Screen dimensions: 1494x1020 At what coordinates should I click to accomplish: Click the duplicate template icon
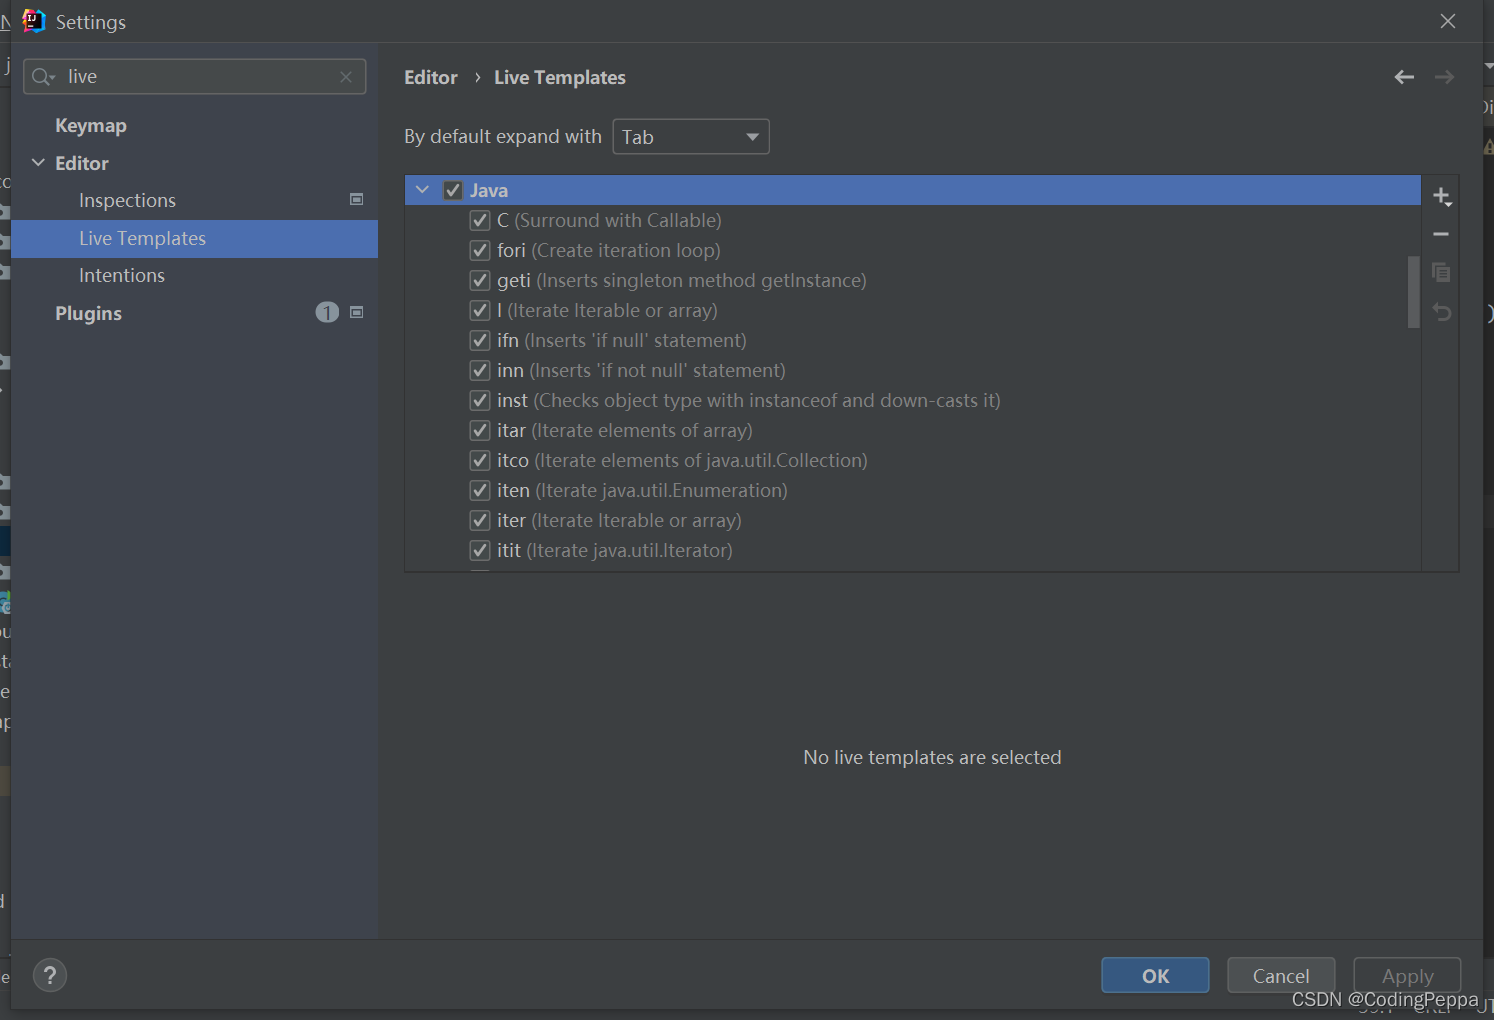click(x=1441, y=272)
